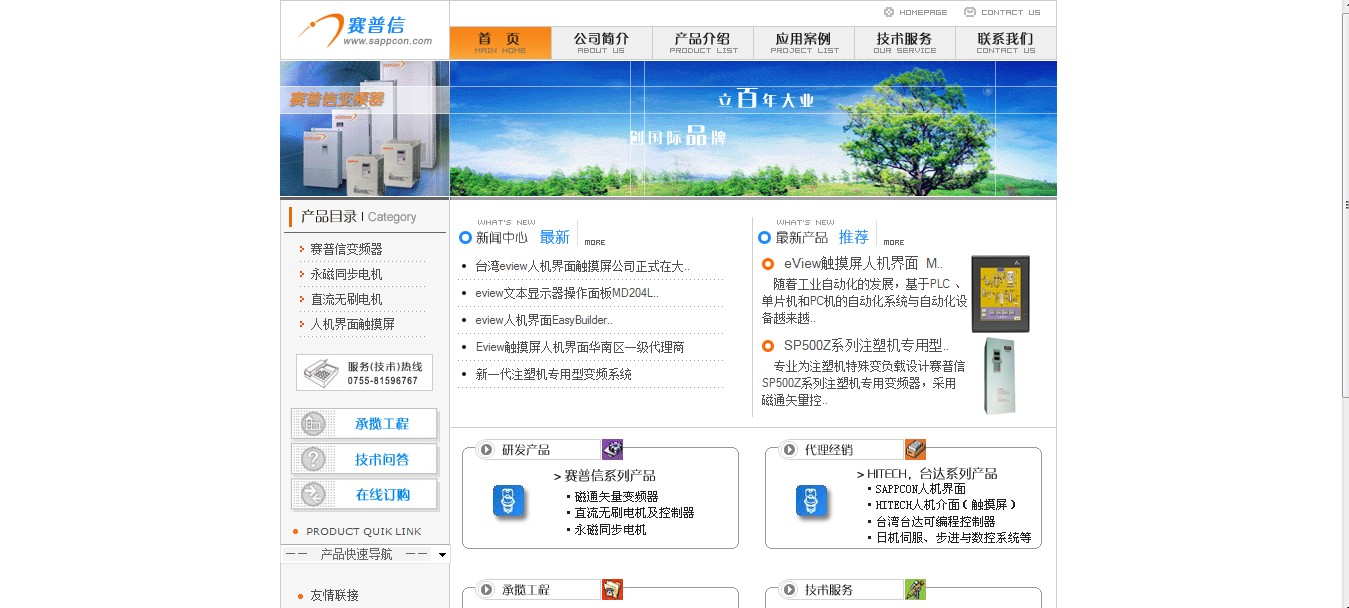Click the blue circle icon beside 最新产品
Screen dimensions: 1349x608
(x=765, y=238)
